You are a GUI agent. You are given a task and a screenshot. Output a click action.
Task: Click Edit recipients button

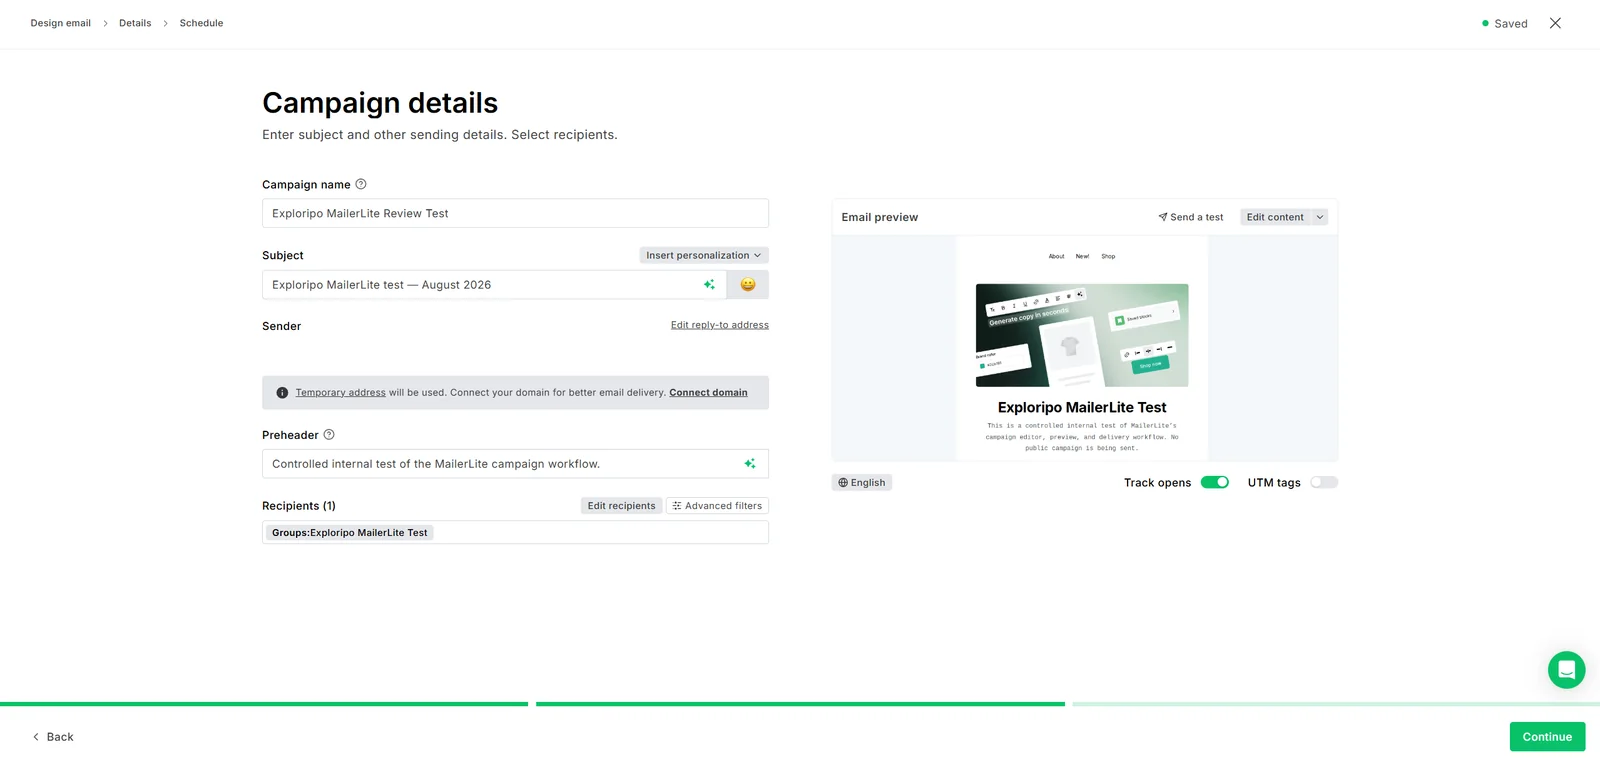(621, 506)
